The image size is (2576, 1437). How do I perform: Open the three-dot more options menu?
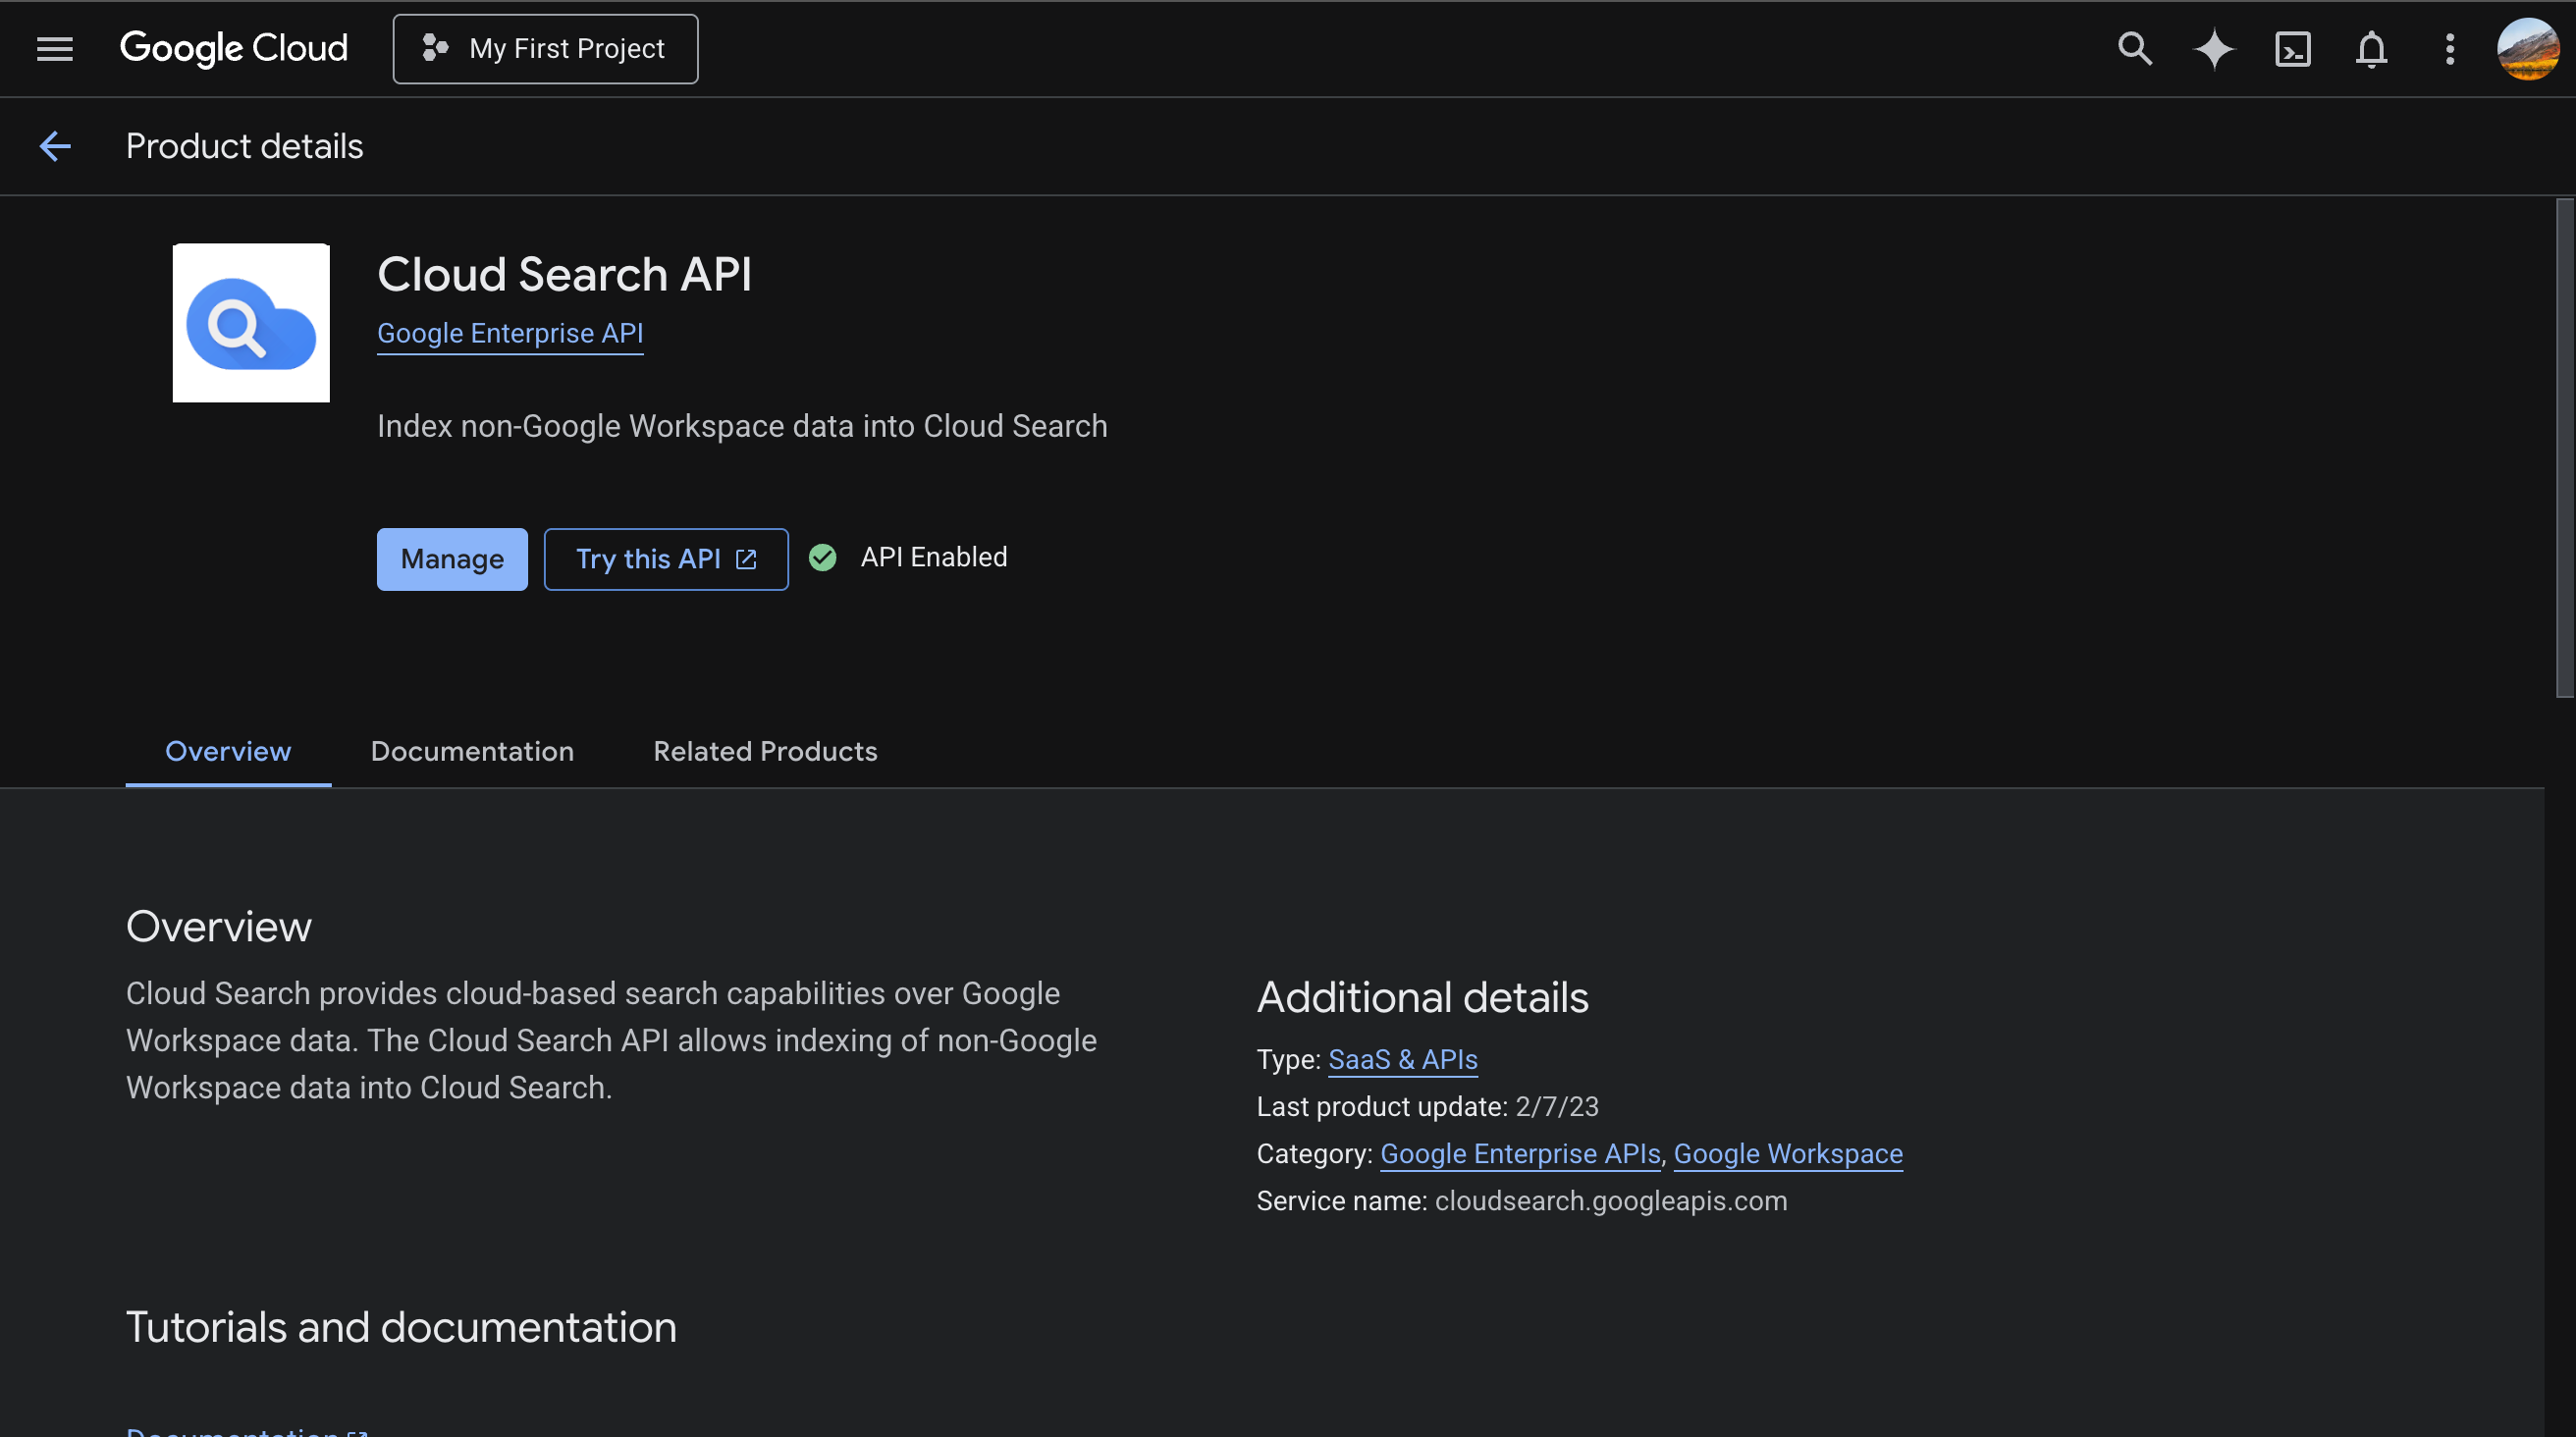click(2450, 49)
